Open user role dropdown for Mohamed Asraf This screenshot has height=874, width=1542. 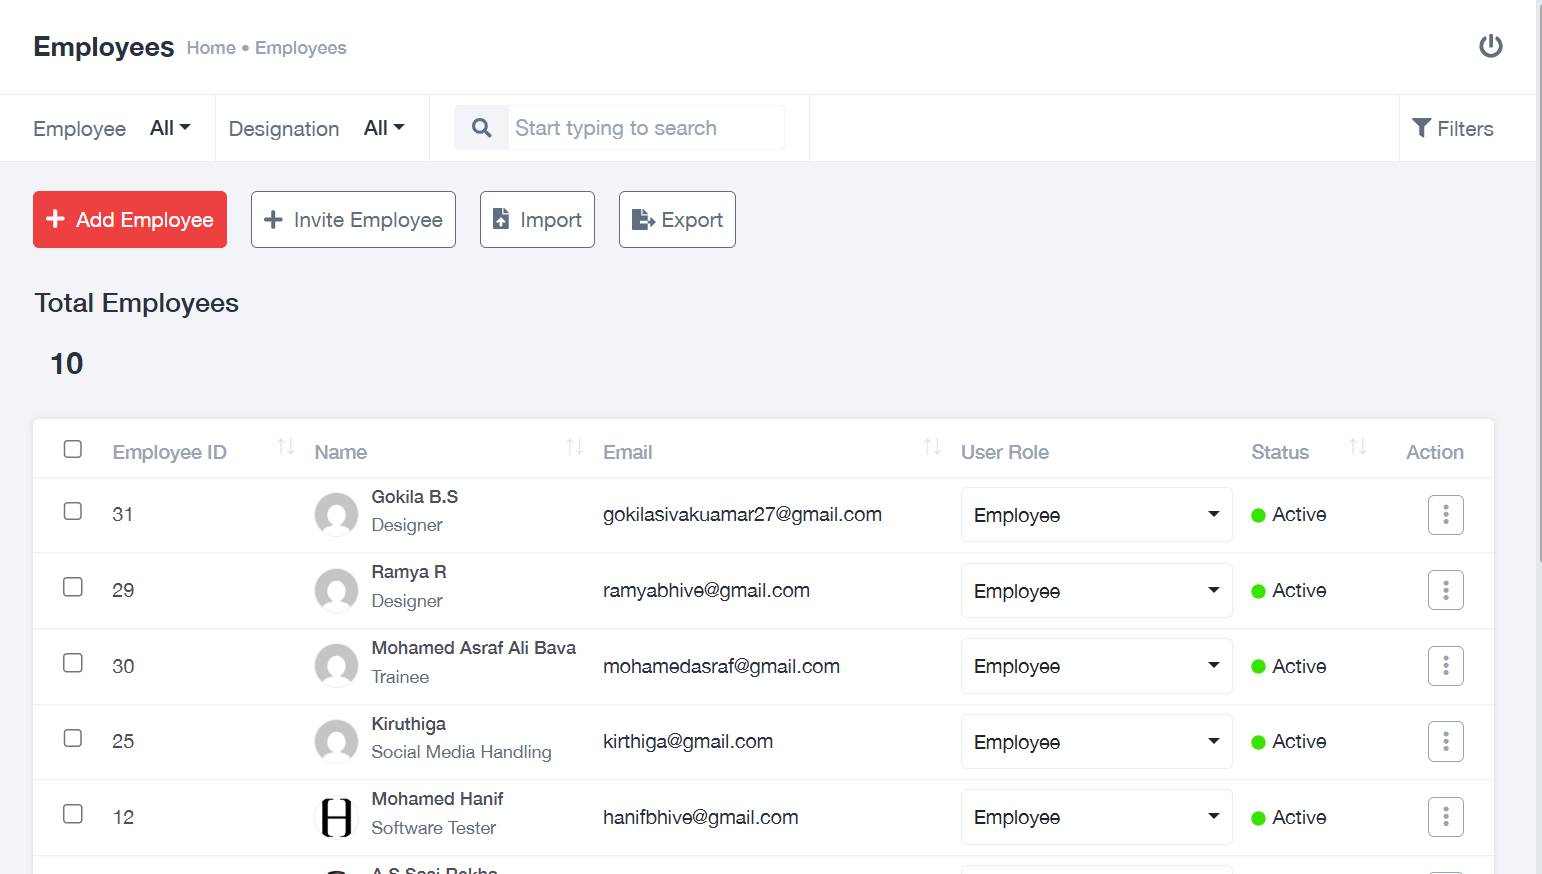[1096, 666]
